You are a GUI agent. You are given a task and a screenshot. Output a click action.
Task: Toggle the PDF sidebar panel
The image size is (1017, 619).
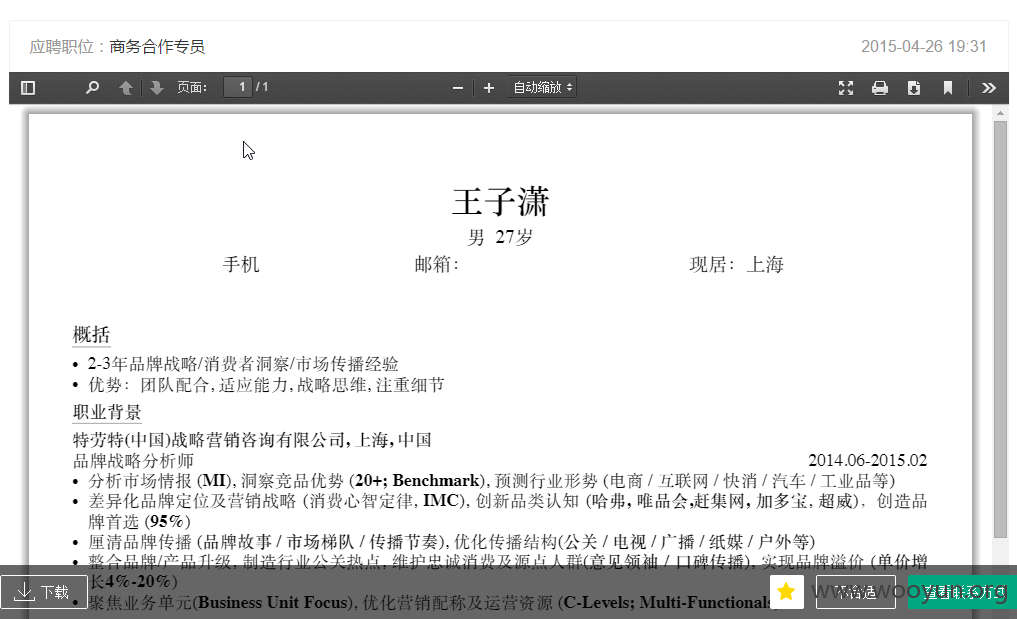coord(28,88)
